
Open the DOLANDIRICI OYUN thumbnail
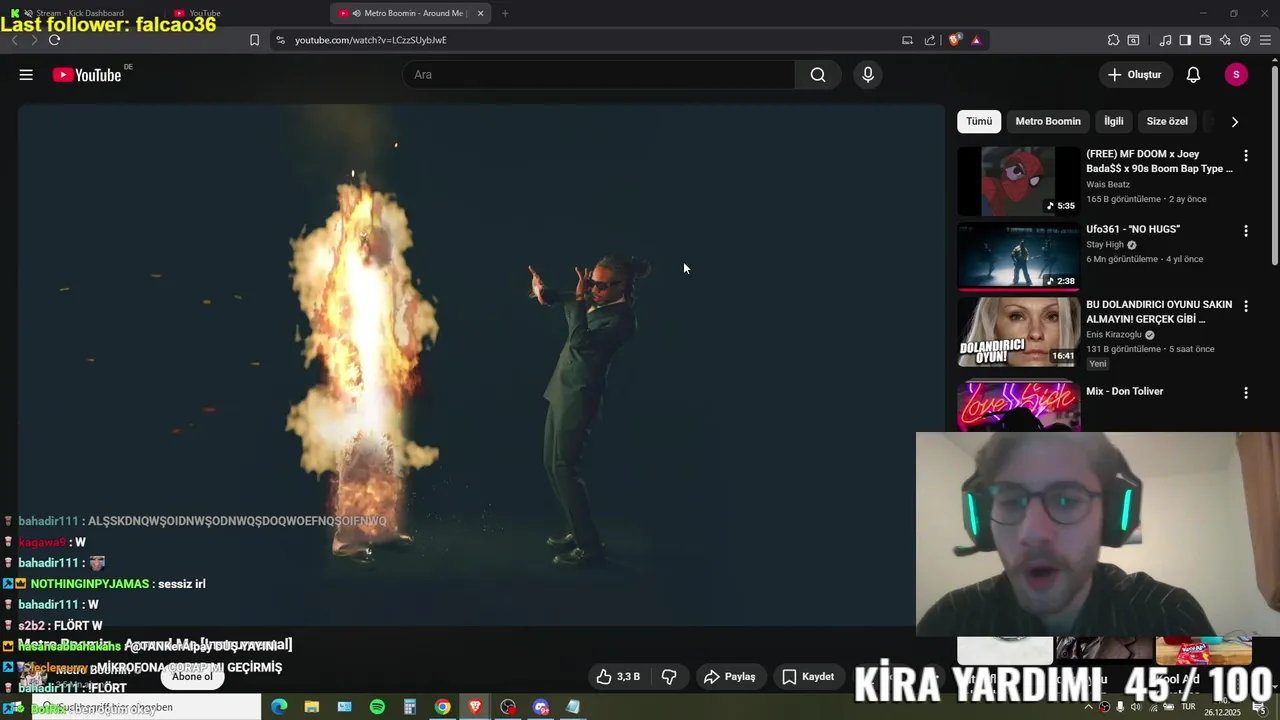(x=1018, y=332)
